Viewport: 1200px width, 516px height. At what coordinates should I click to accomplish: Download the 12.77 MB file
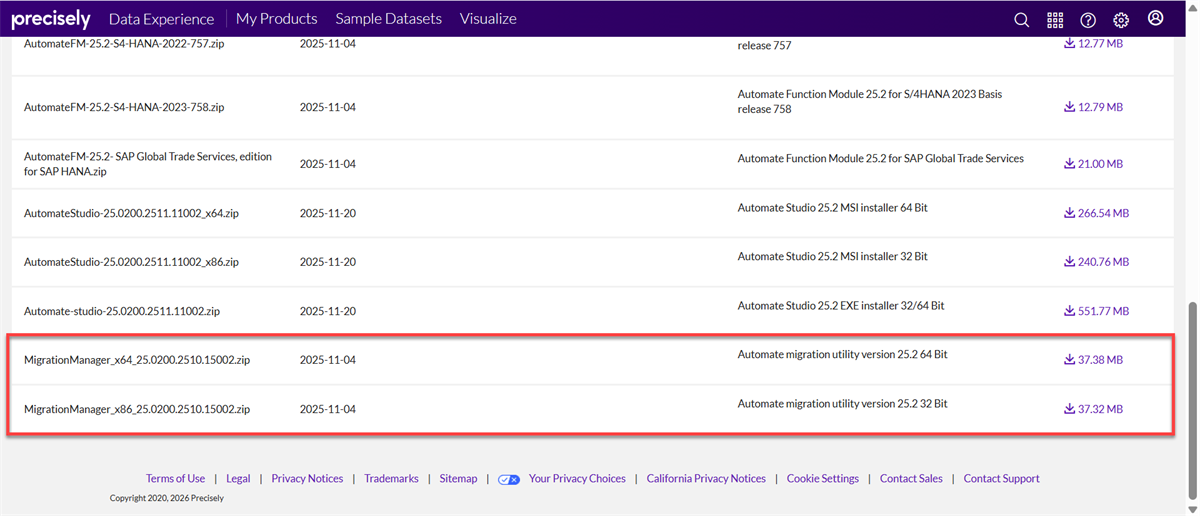[1093, 44]
